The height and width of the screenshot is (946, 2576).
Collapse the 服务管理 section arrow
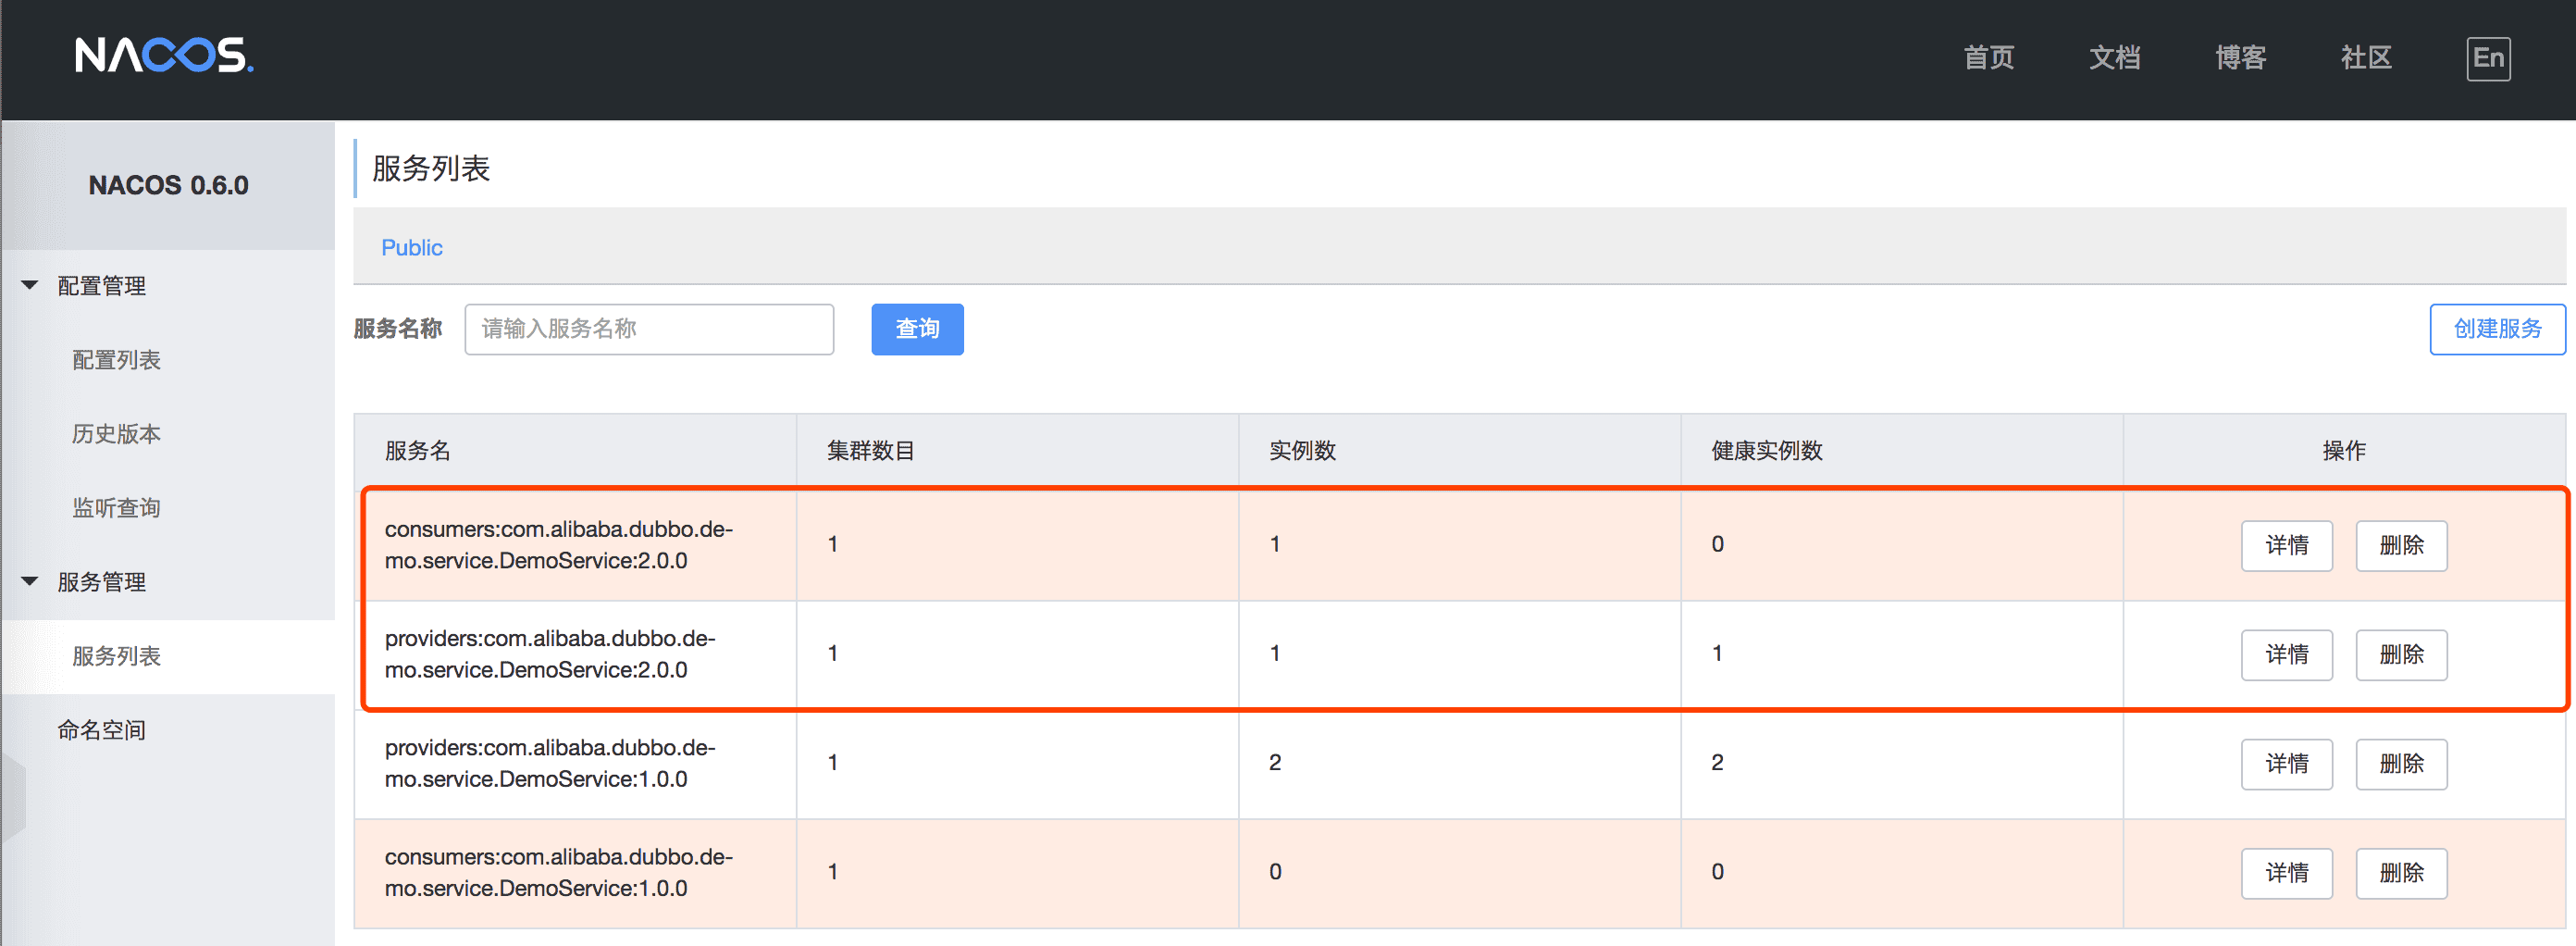point(30,581)
